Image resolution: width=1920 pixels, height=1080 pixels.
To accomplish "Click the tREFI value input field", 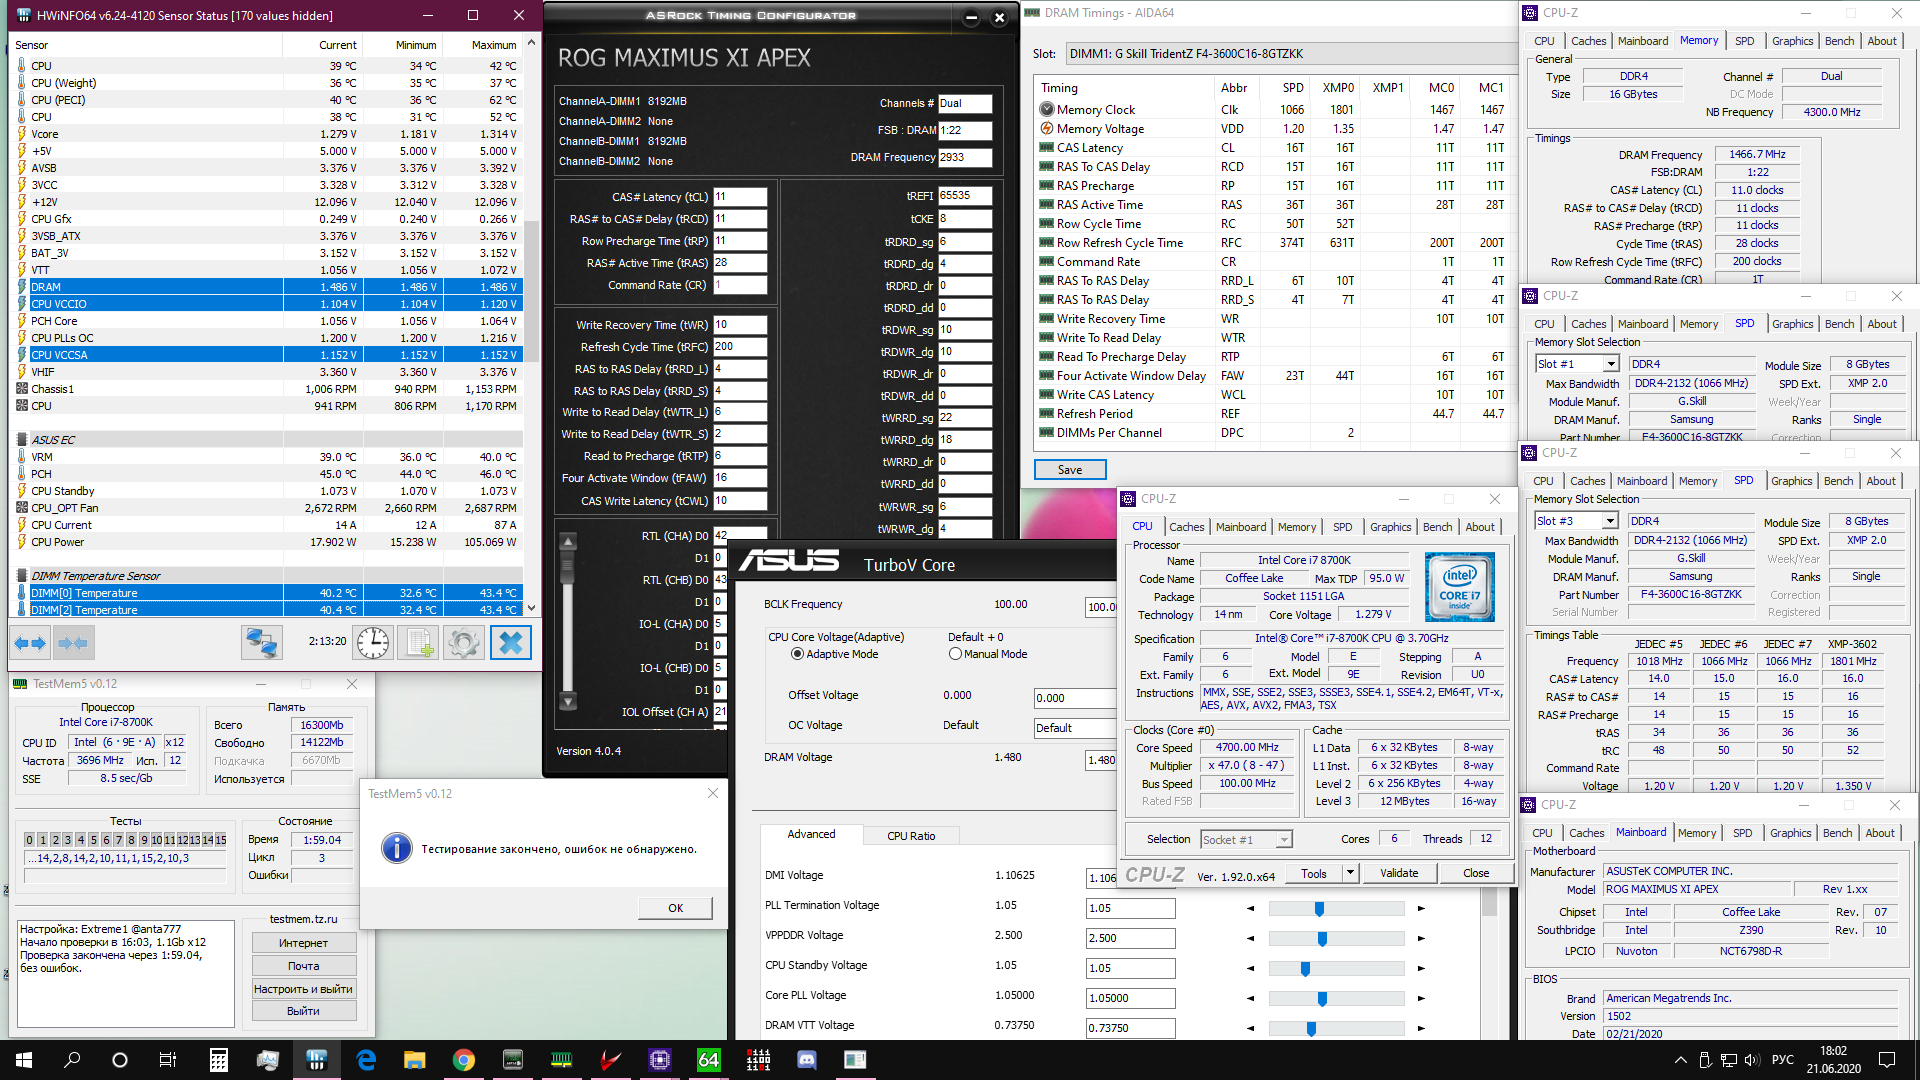I will [x=964, y=196].
